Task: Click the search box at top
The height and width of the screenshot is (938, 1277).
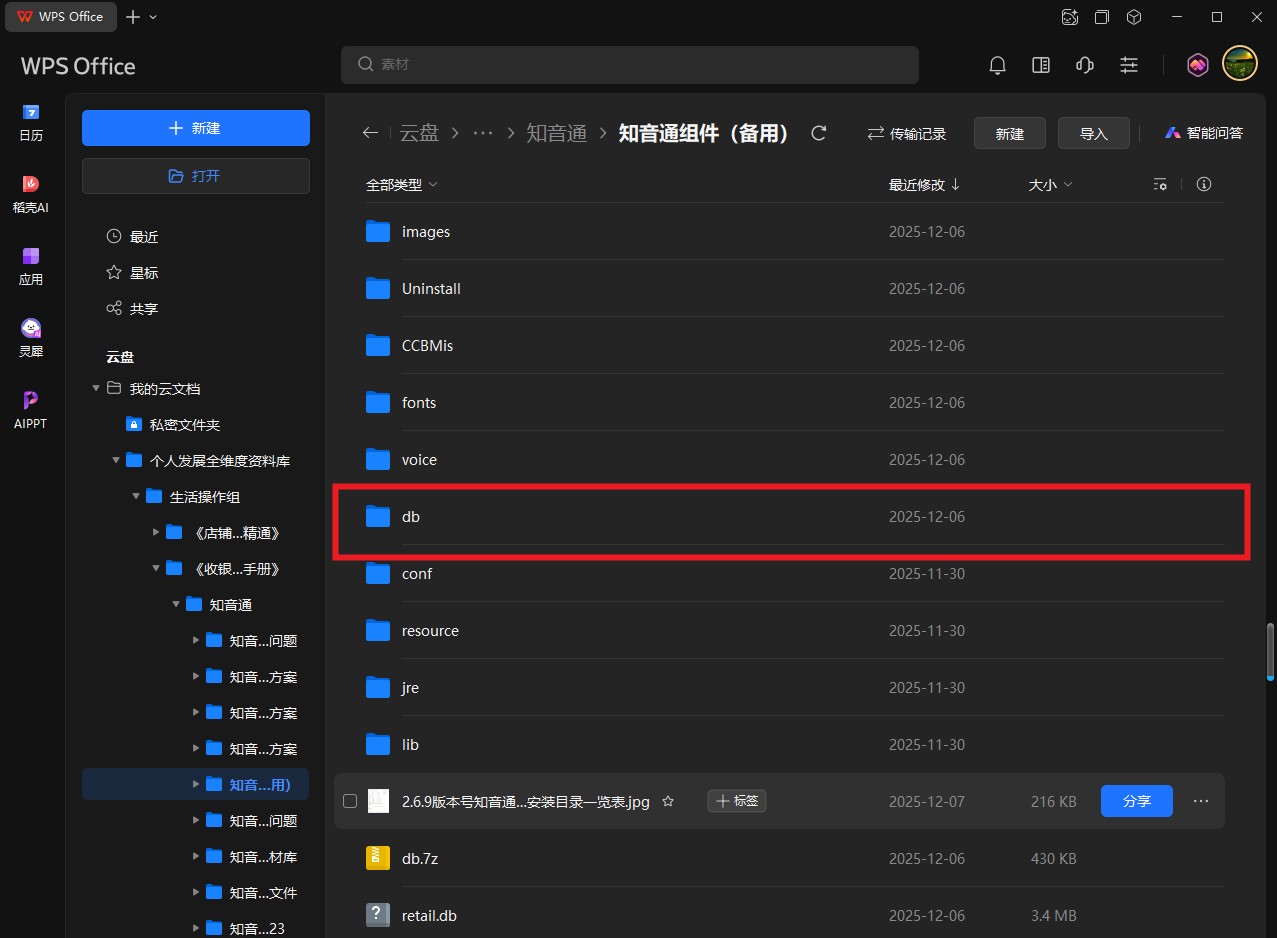Action: tap(629, 65)
